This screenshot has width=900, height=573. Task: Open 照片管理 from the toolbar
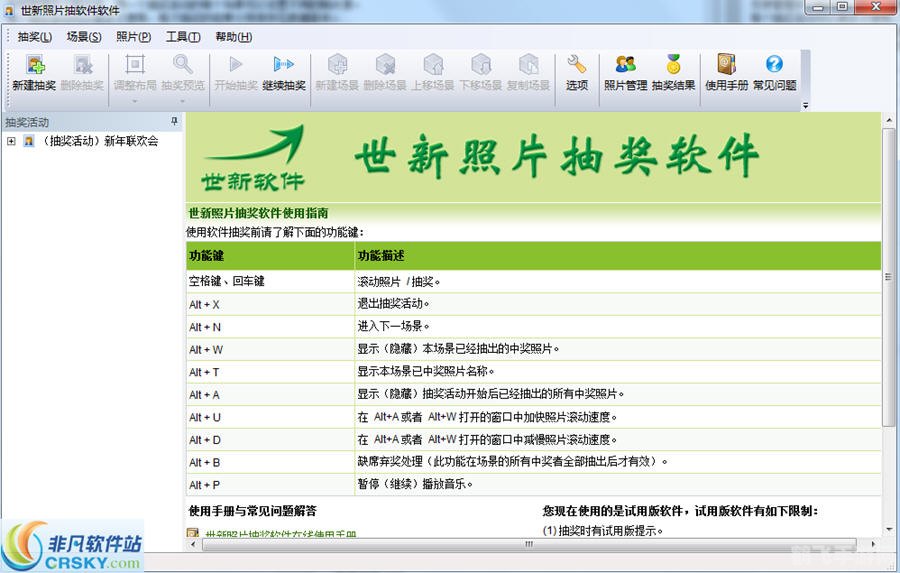tap(625, 64)
